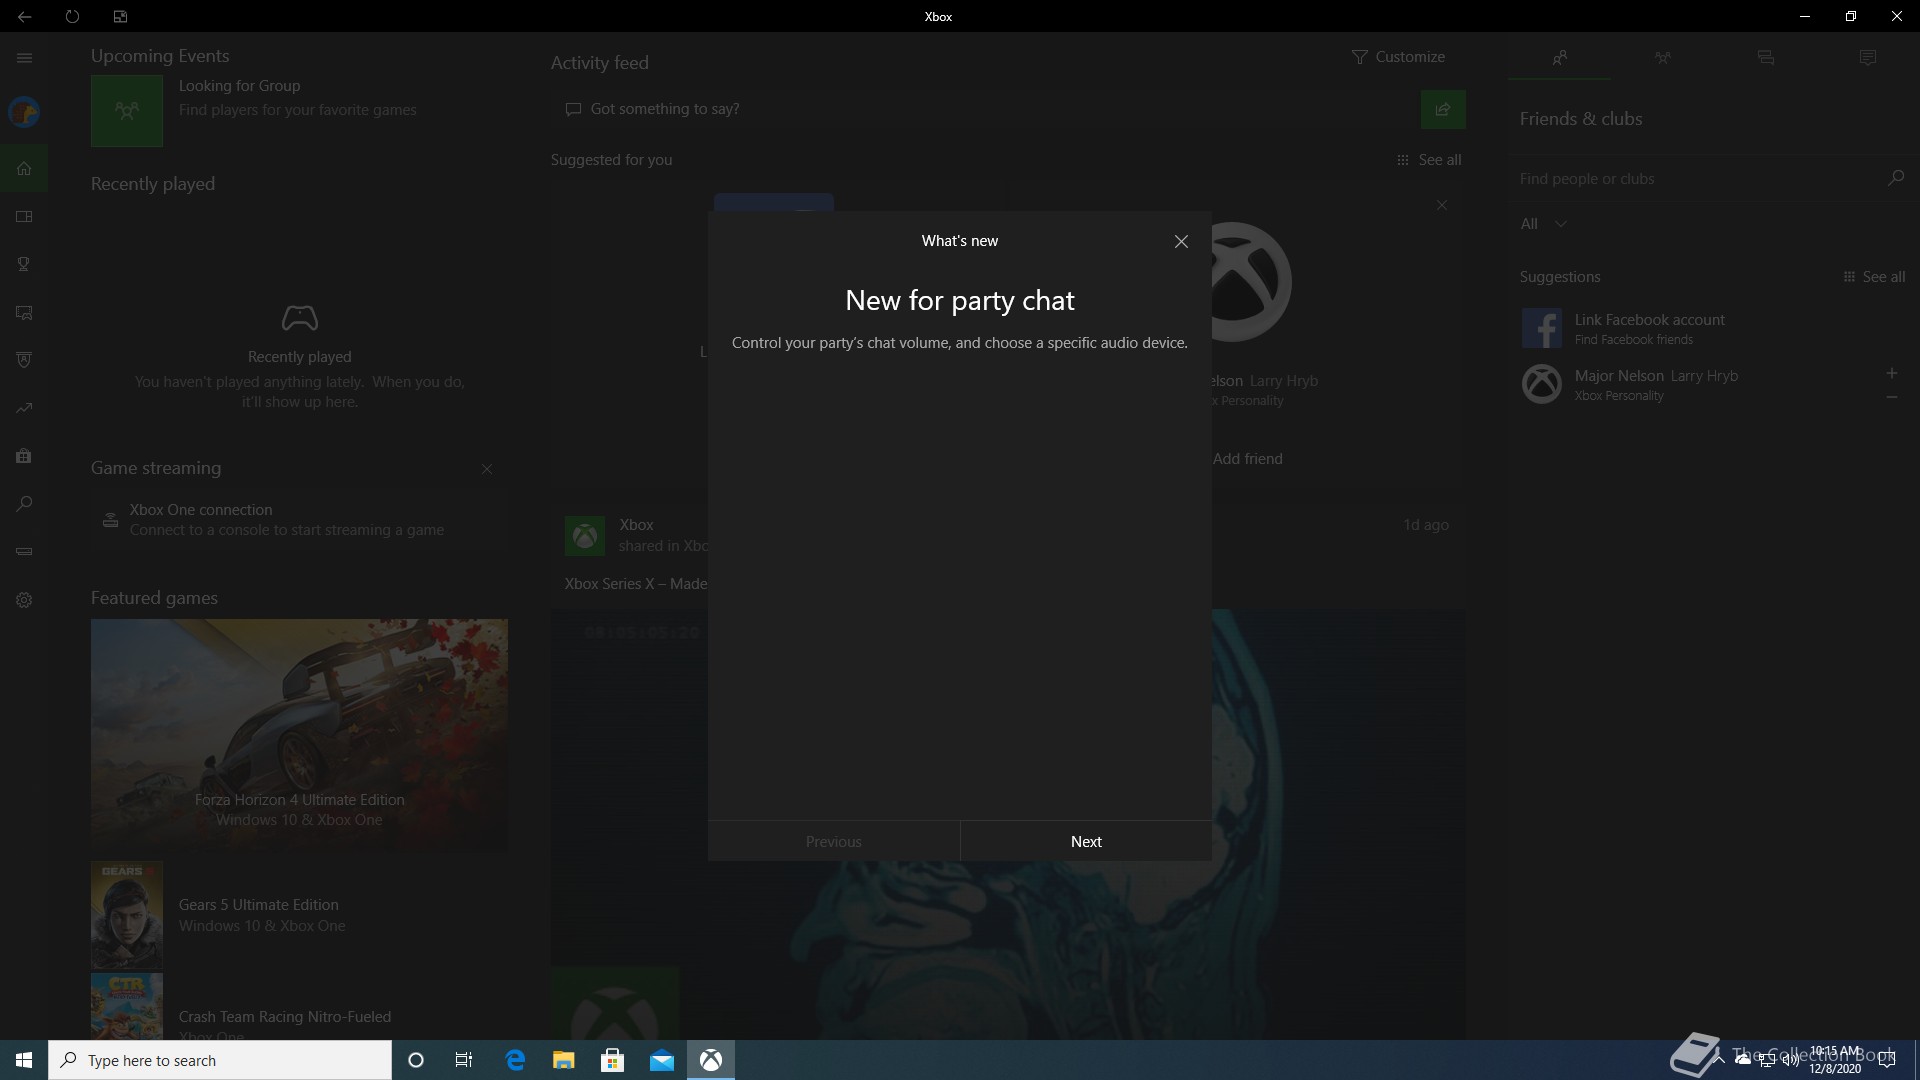Open the Xbox post avatar in feed
The image size is (1920, 1080).
tap(585, 536)
